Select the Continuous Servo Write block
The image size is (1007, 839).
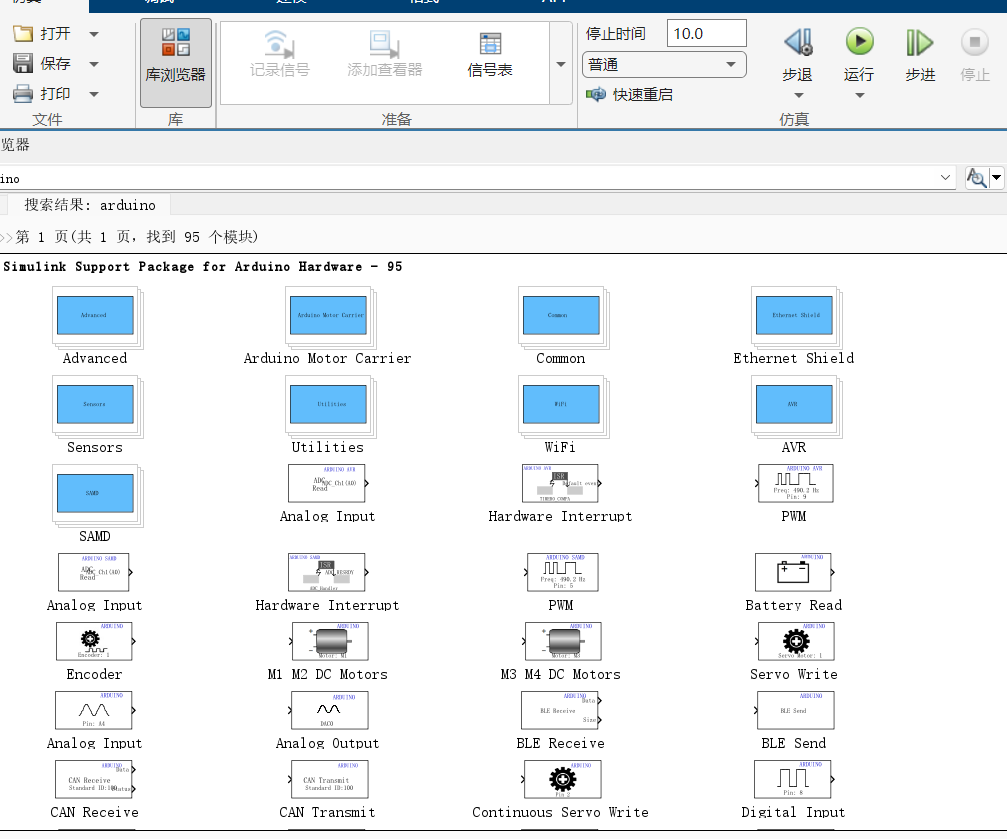click(562, 779)
